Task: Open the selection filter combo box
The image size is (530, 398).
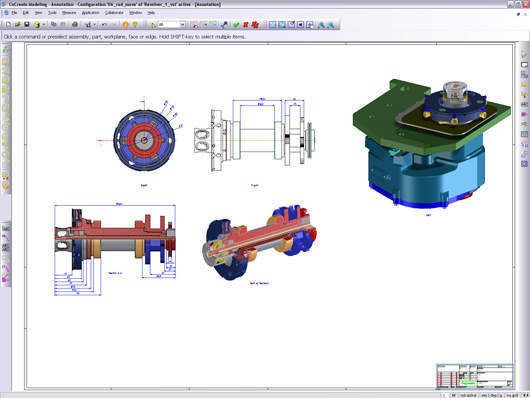Action: (x=172, y=25)
